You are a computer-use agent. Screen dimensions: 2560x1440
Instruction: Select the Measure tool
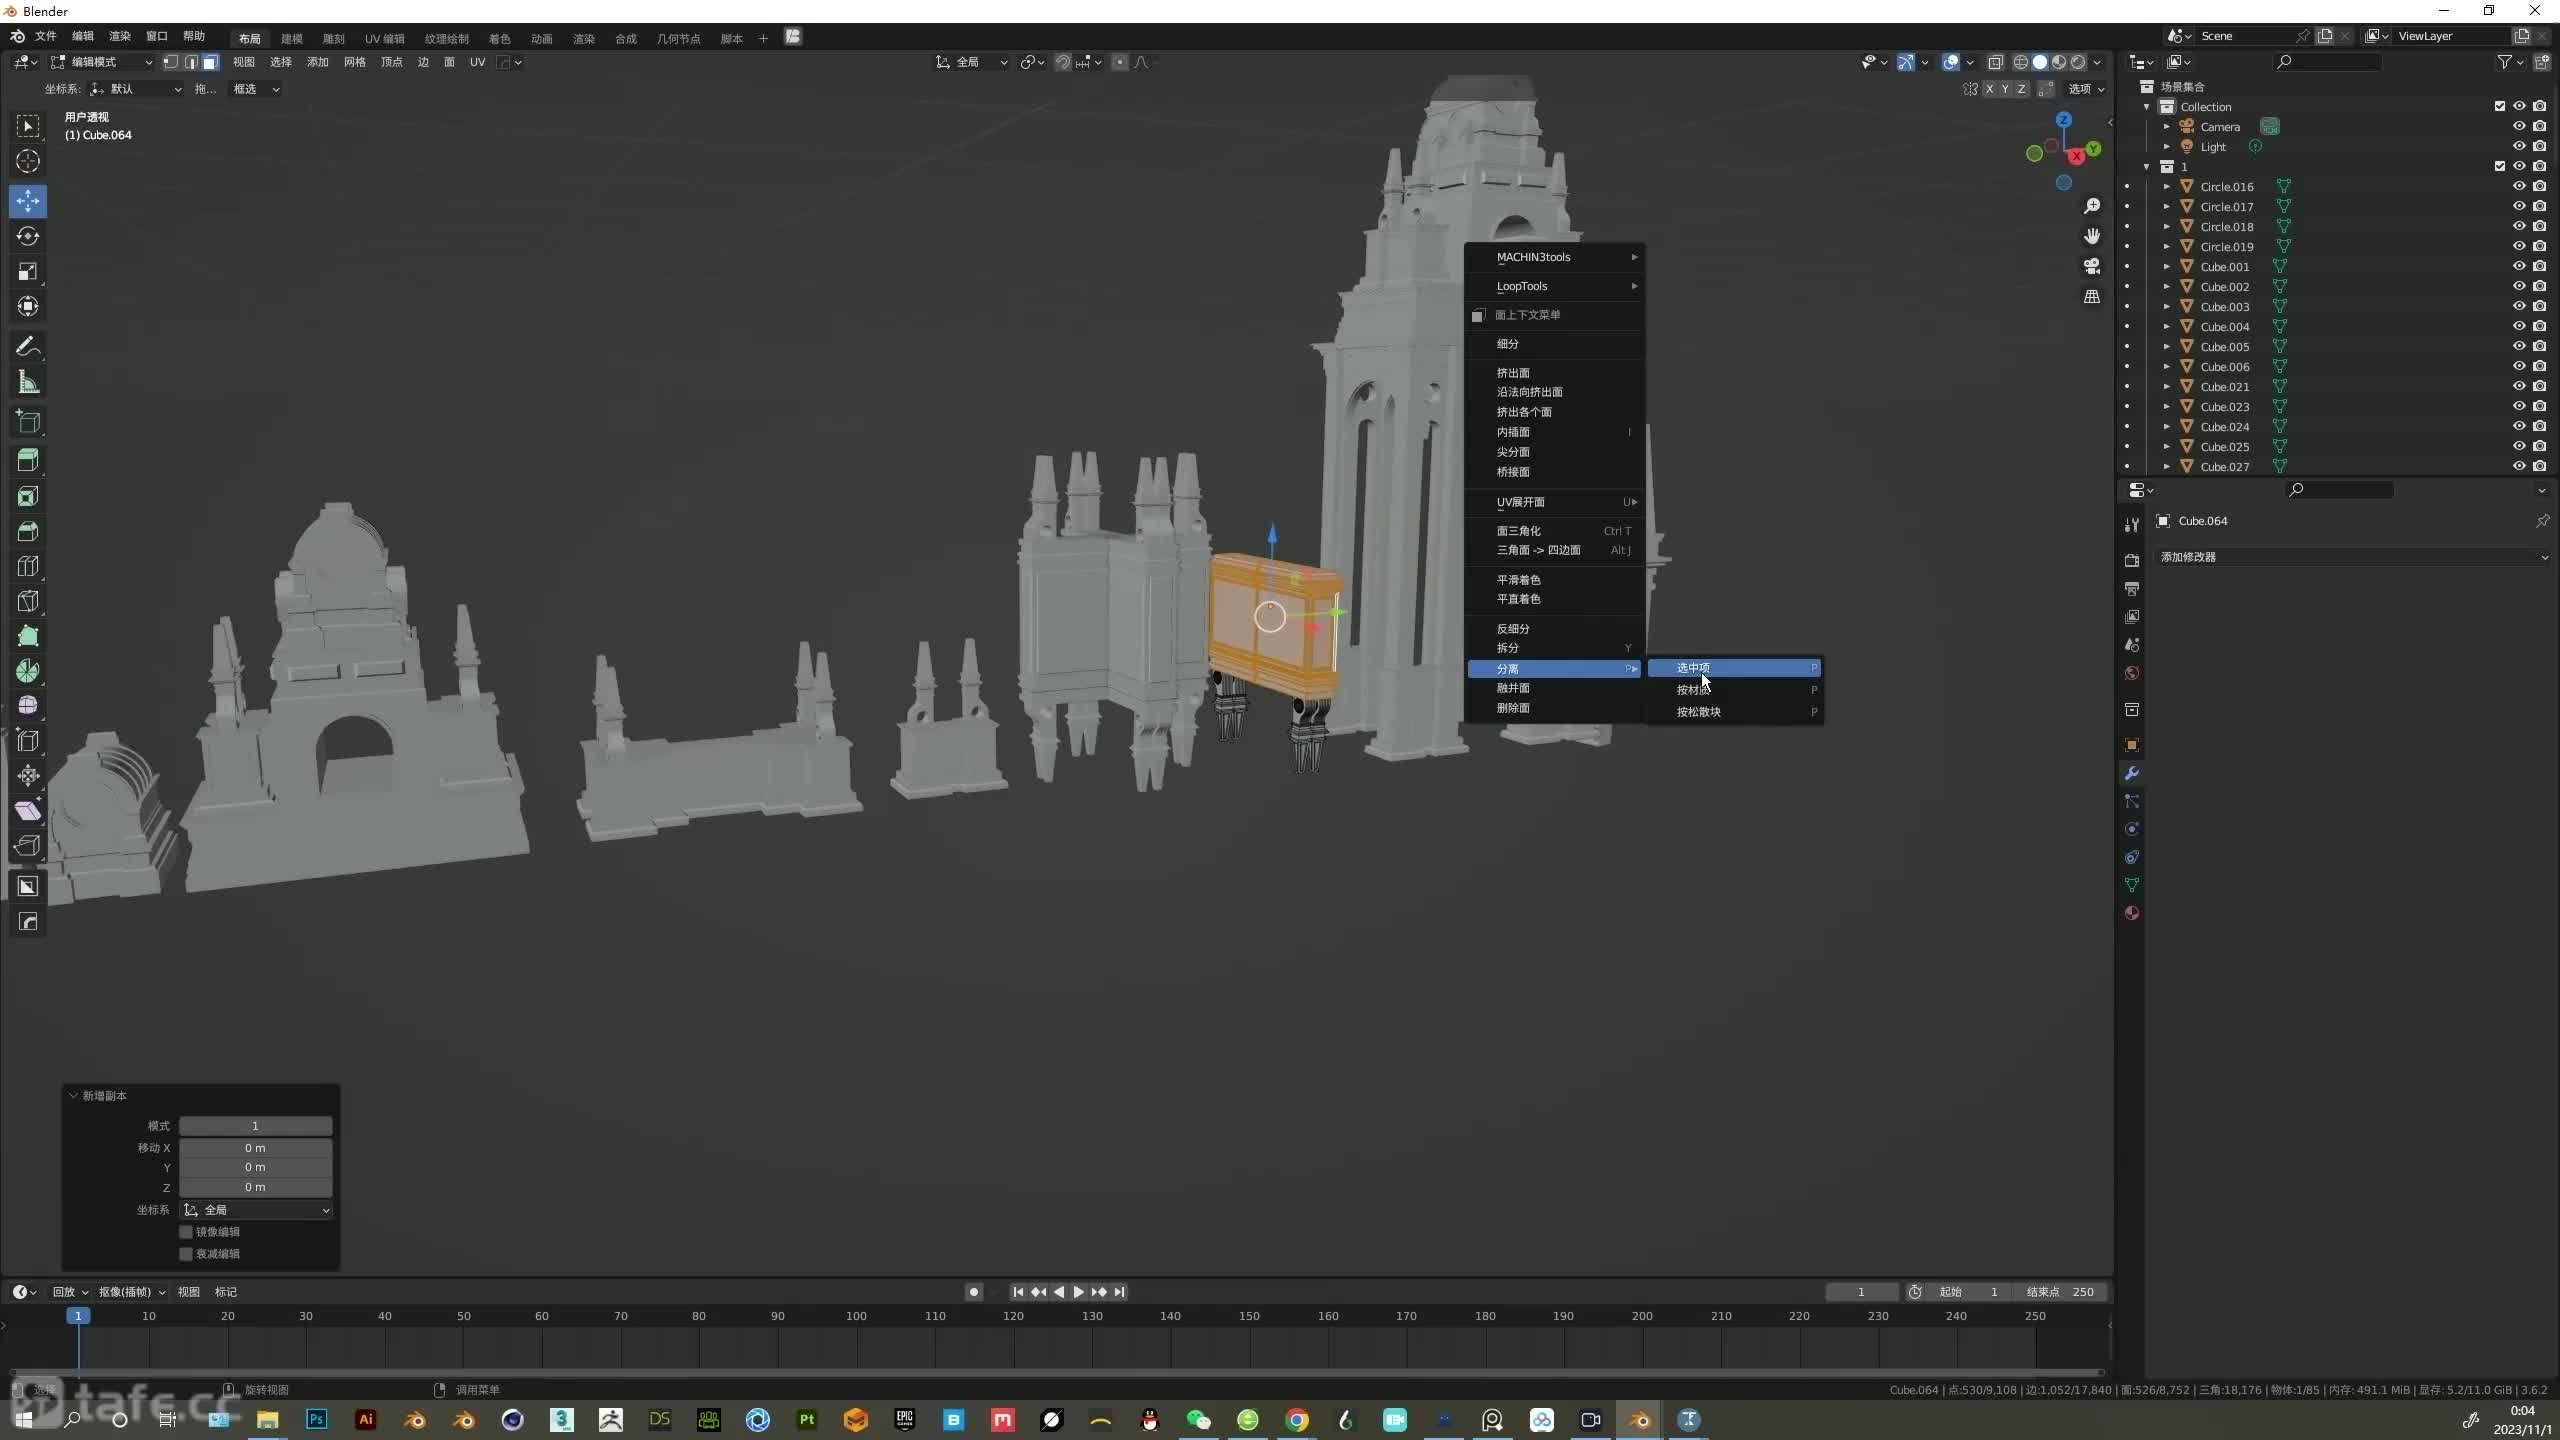point(28,382)
